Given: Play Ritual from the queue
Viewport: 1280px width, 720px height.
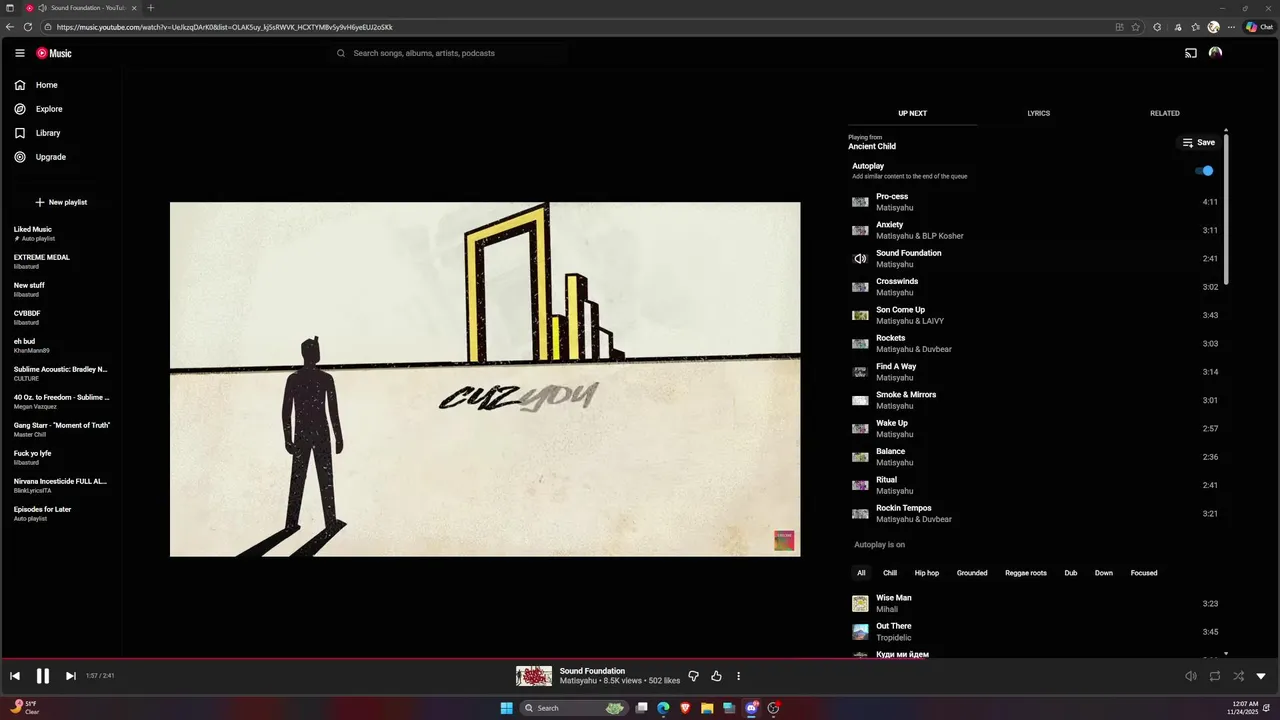Looking at the screenshot, I should point(1035,485).
